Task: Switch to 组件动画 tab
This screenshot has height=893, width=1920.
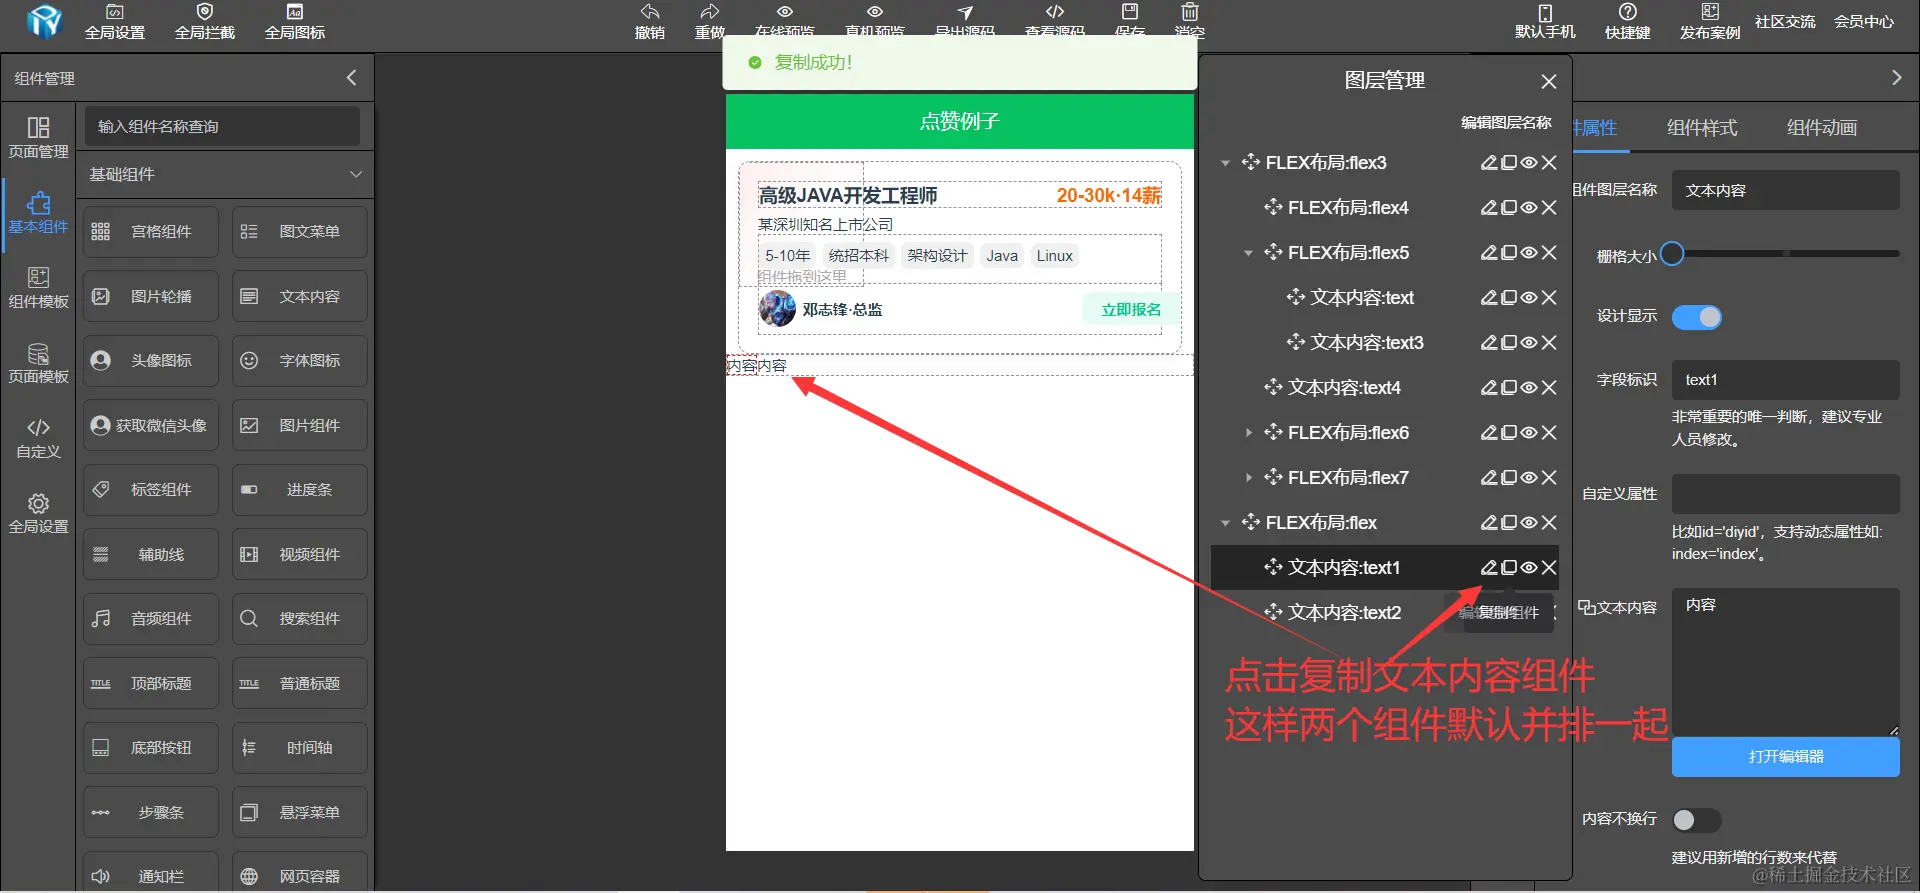Action: tap(1822, 128)
